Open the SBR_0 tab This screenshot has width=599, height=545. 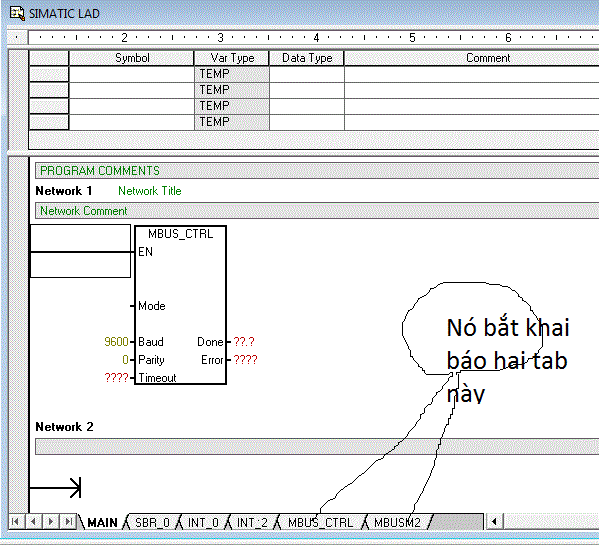[152, 522]
